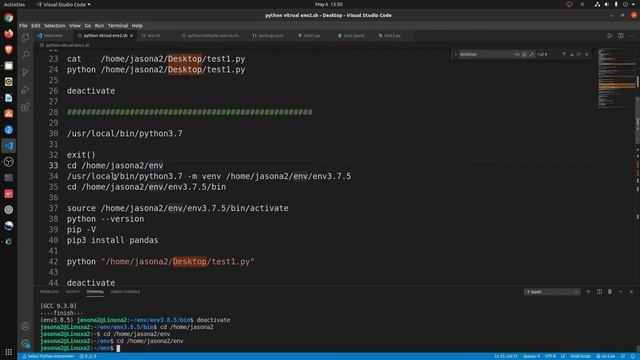Change LF end of line sequence

coord(563,356)
